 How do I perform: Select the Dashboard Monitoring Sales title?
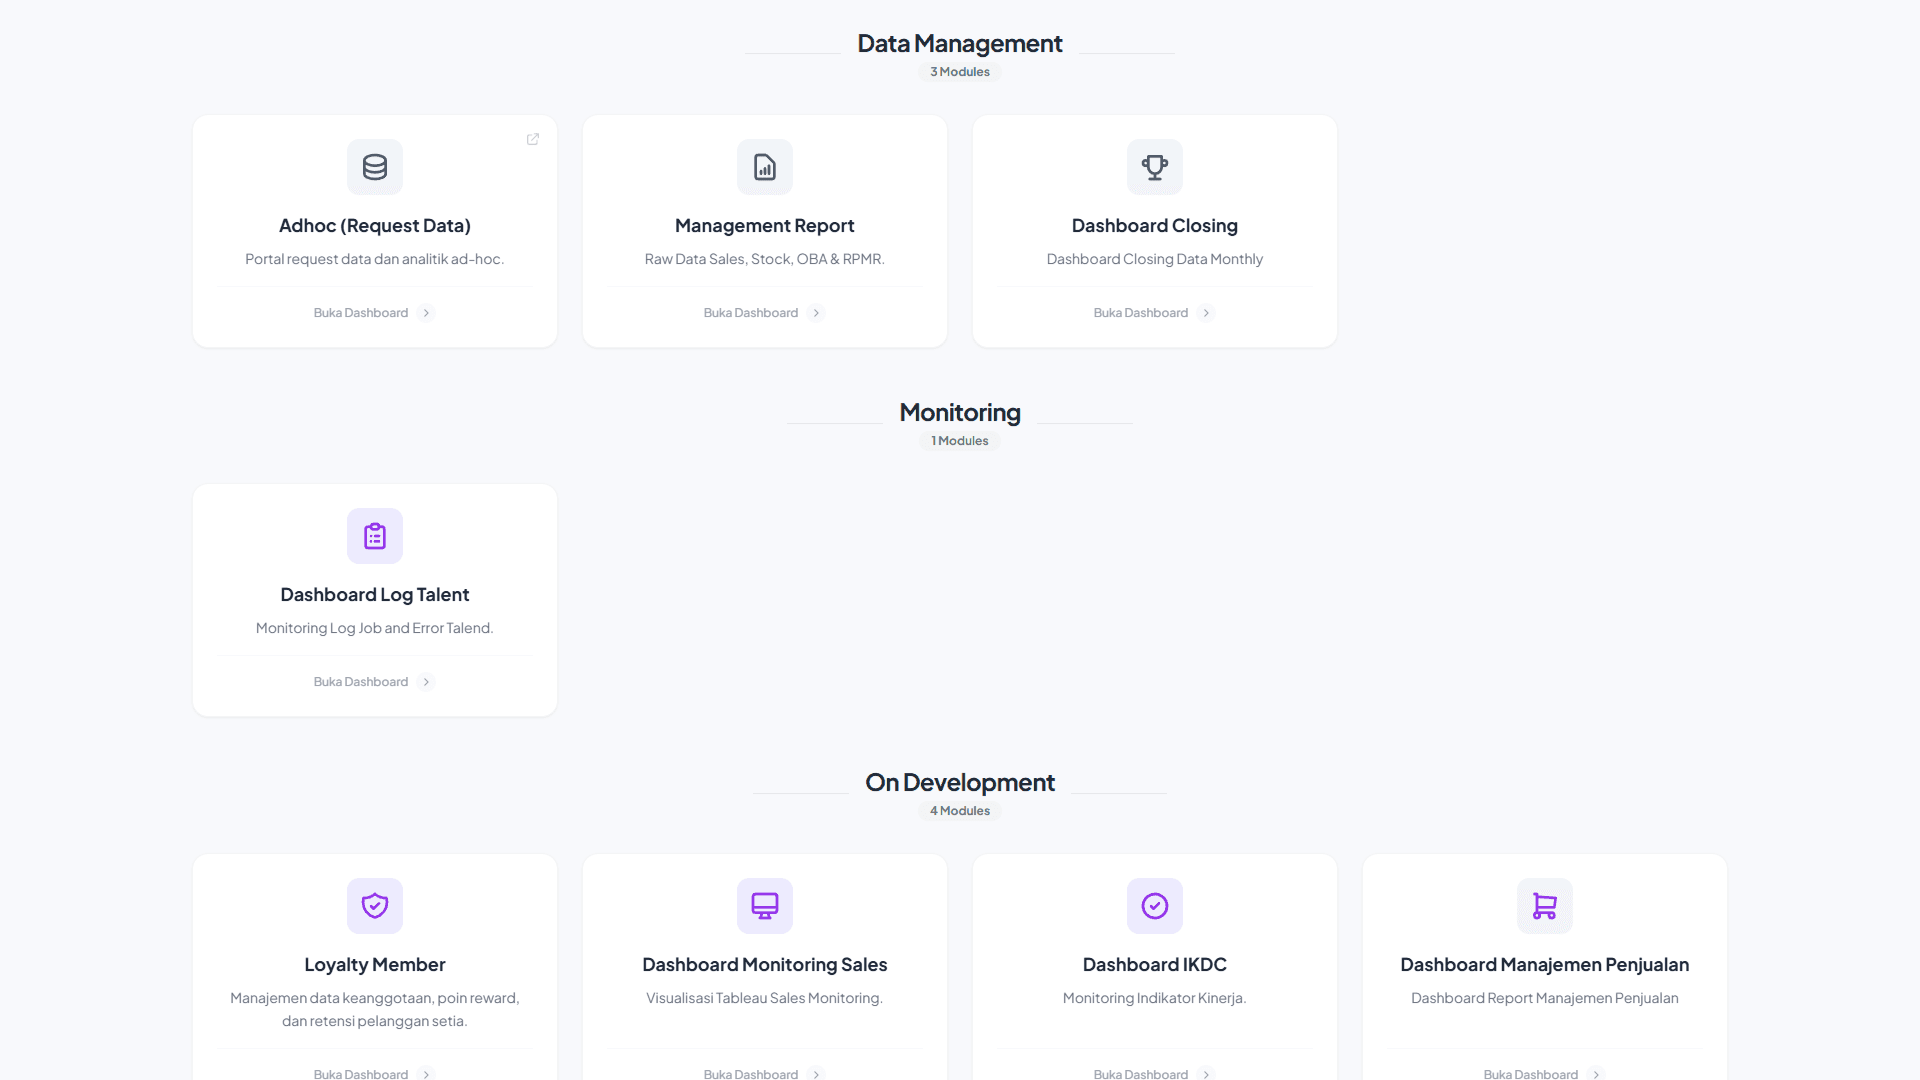point(765,965)
